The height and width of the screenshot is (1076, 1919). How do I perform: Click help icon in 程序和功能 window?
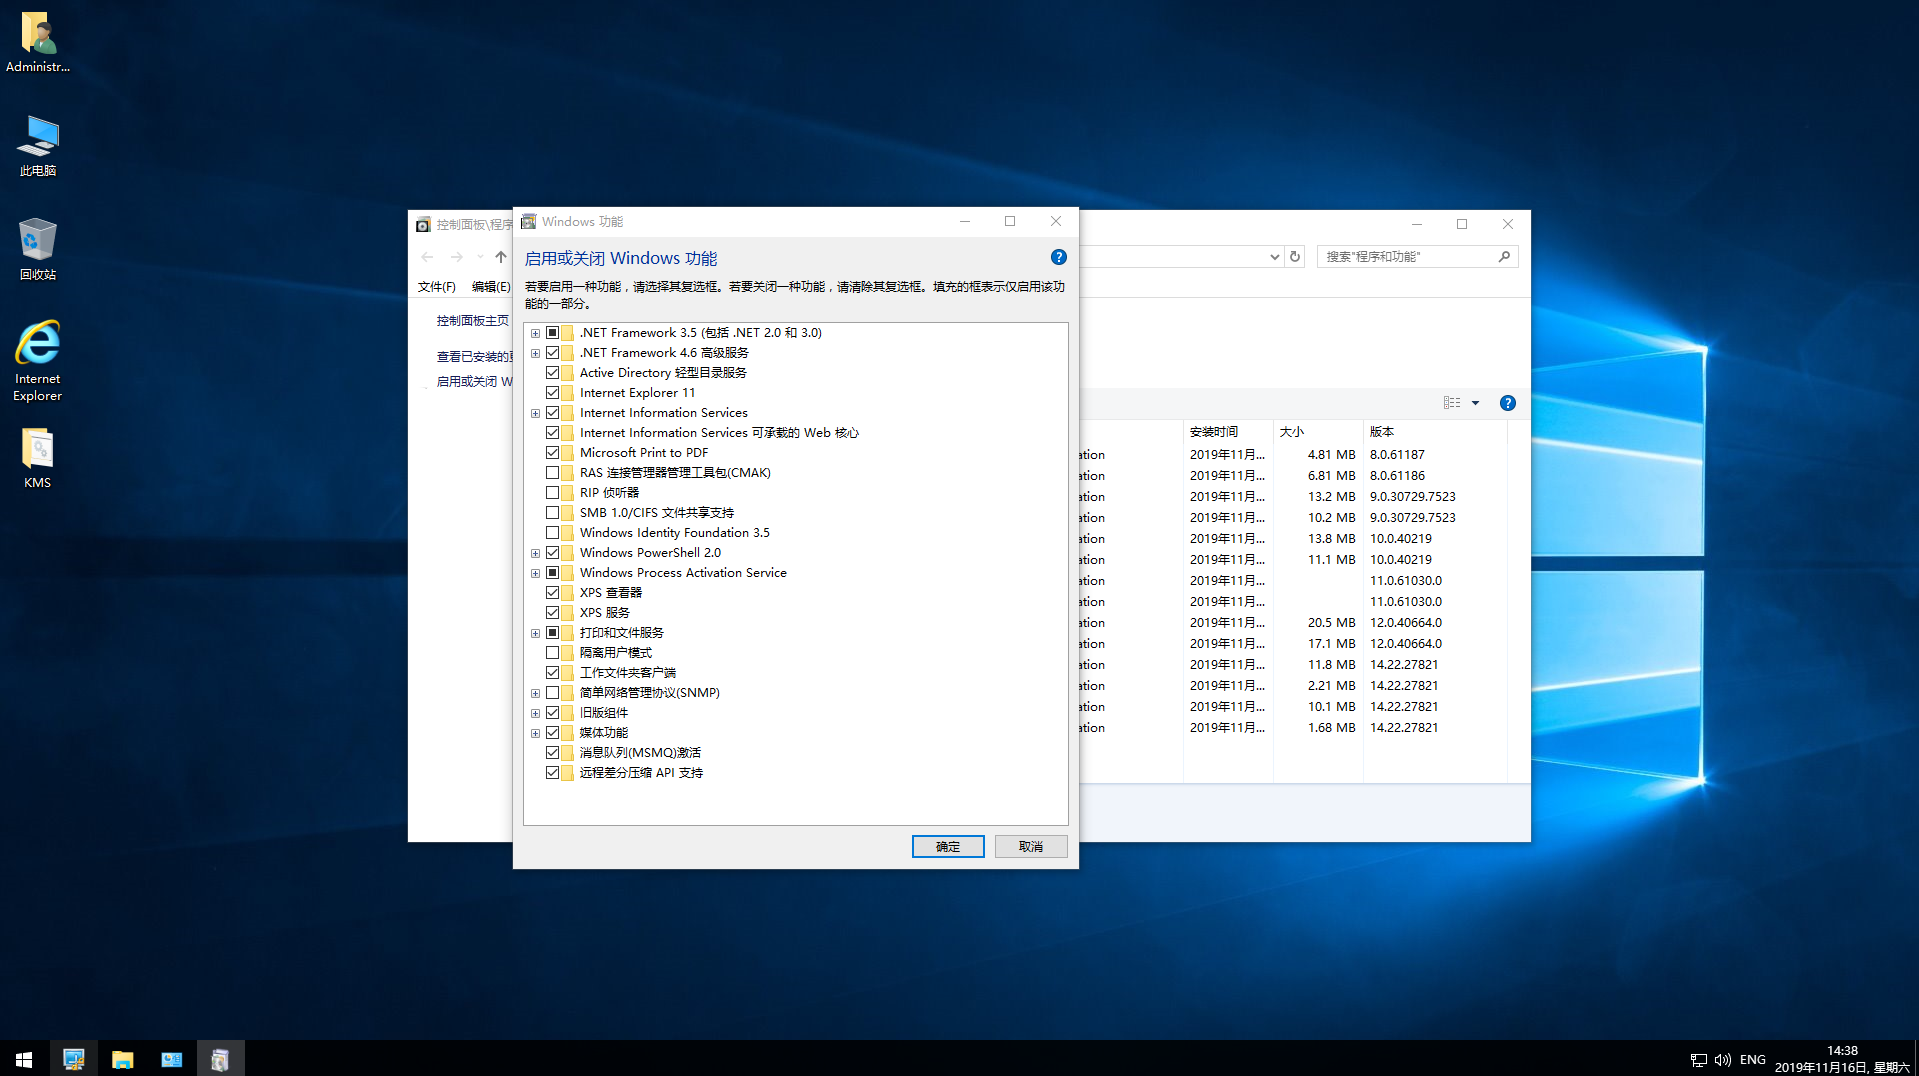(x=1507, y=403)
